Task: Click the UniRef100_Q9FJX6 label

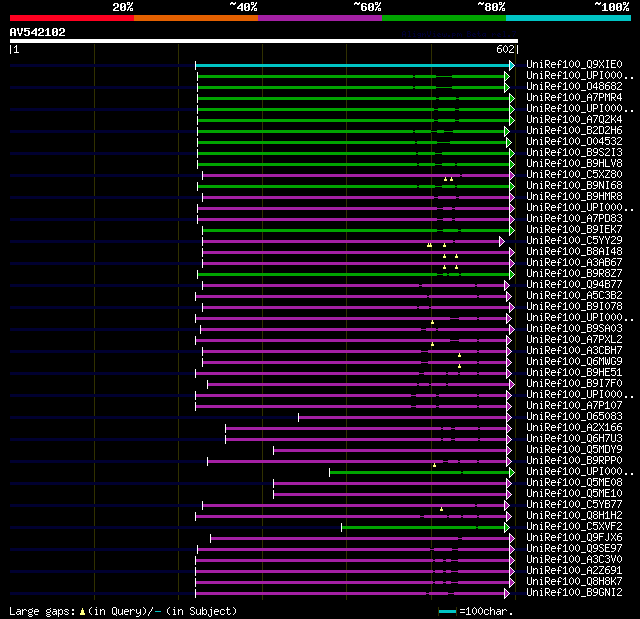Action: click(574, 537)
